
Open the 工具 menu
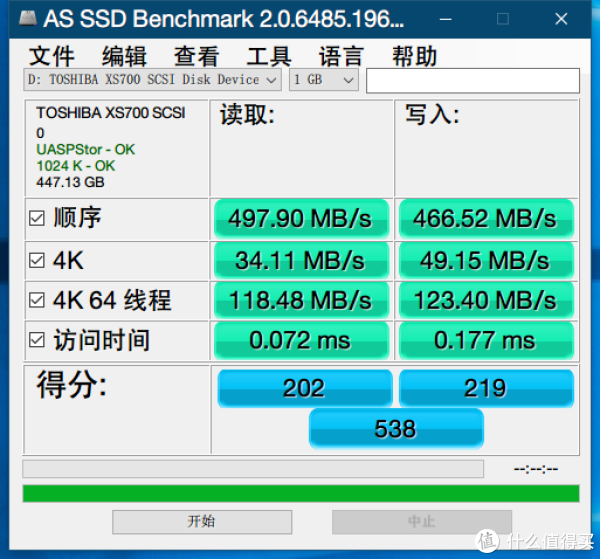[269, 56]
